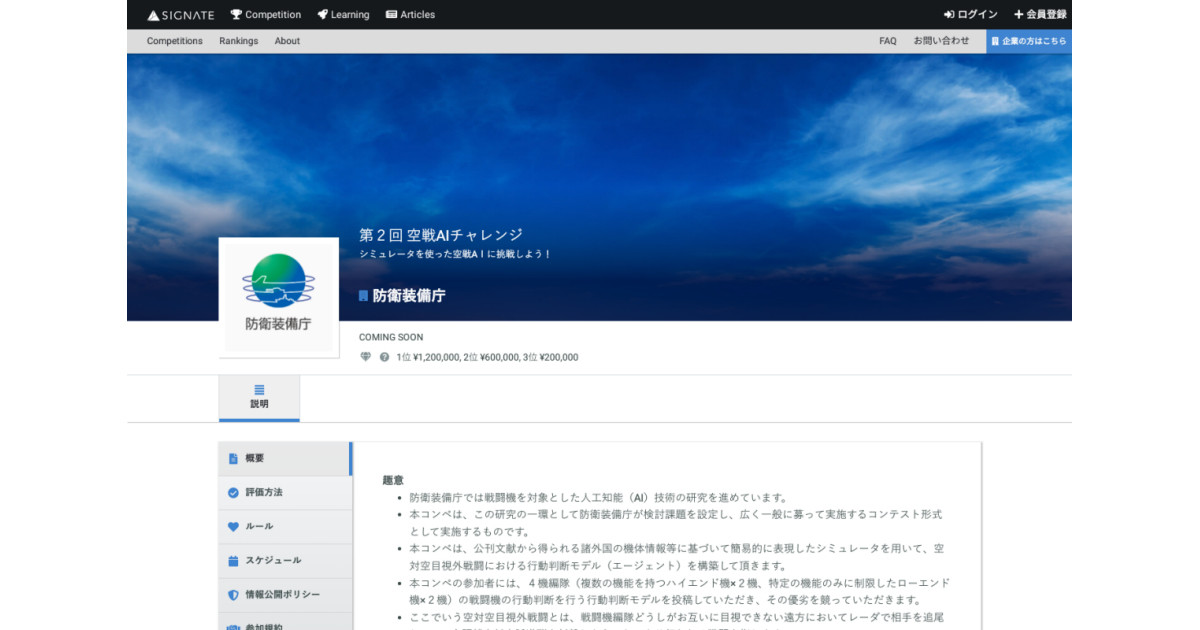1200x630 pixels.
Task: Open the Learning menu with rocket icon
Action: pos(343,15)
